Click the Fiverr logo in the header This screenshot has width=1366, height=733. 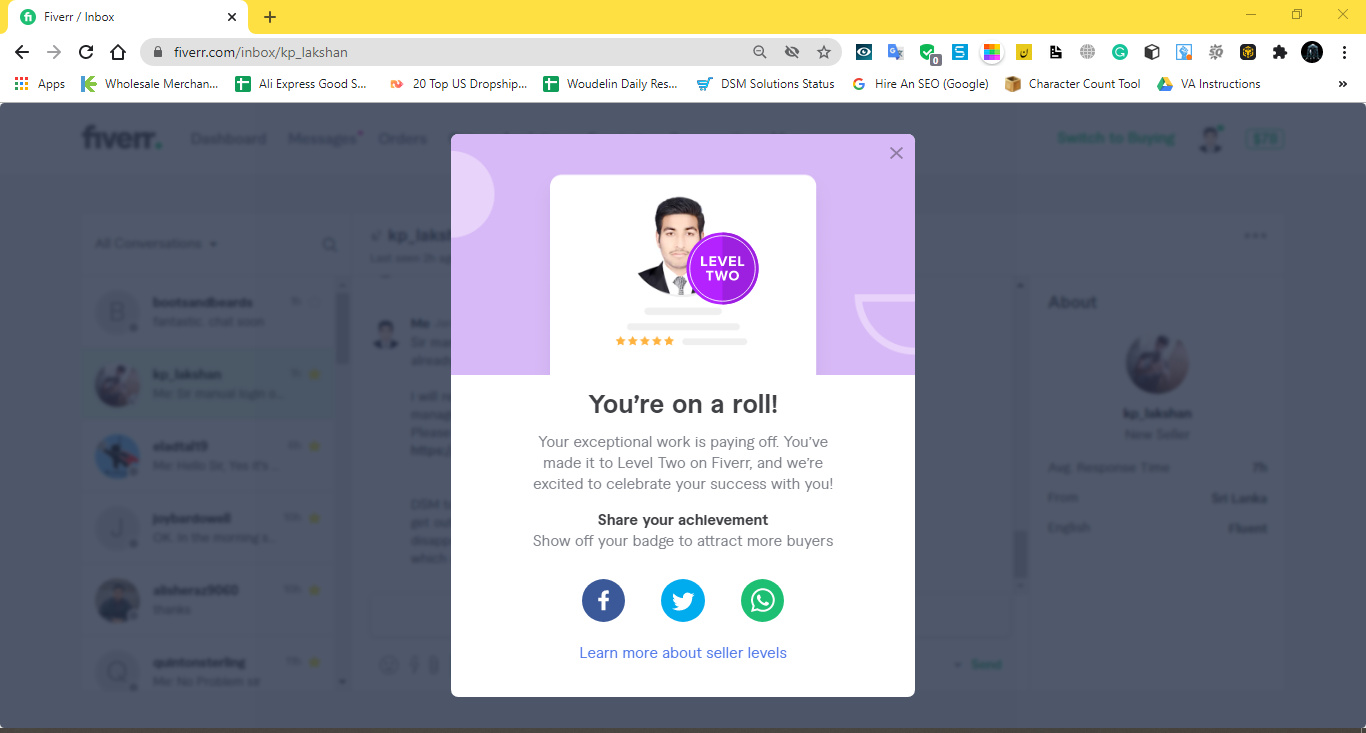coord(122,138)
